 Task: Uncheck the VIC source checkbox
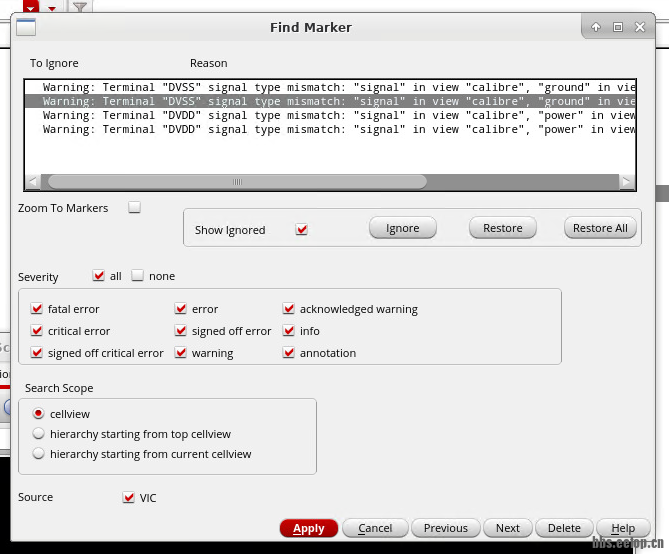(x=128, y=497)
